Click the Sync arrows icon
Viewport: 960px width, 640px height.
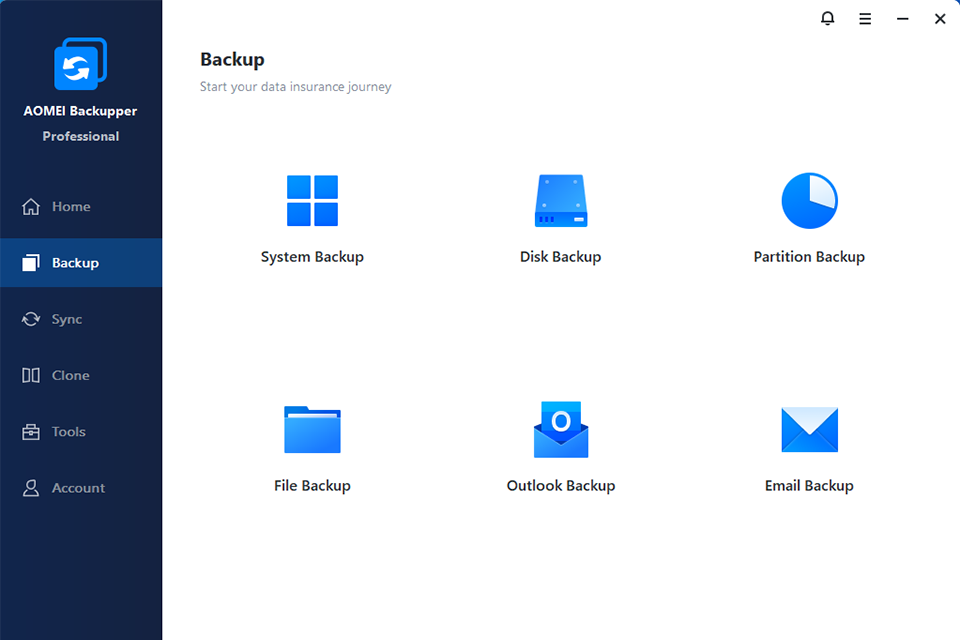(31, 319)
